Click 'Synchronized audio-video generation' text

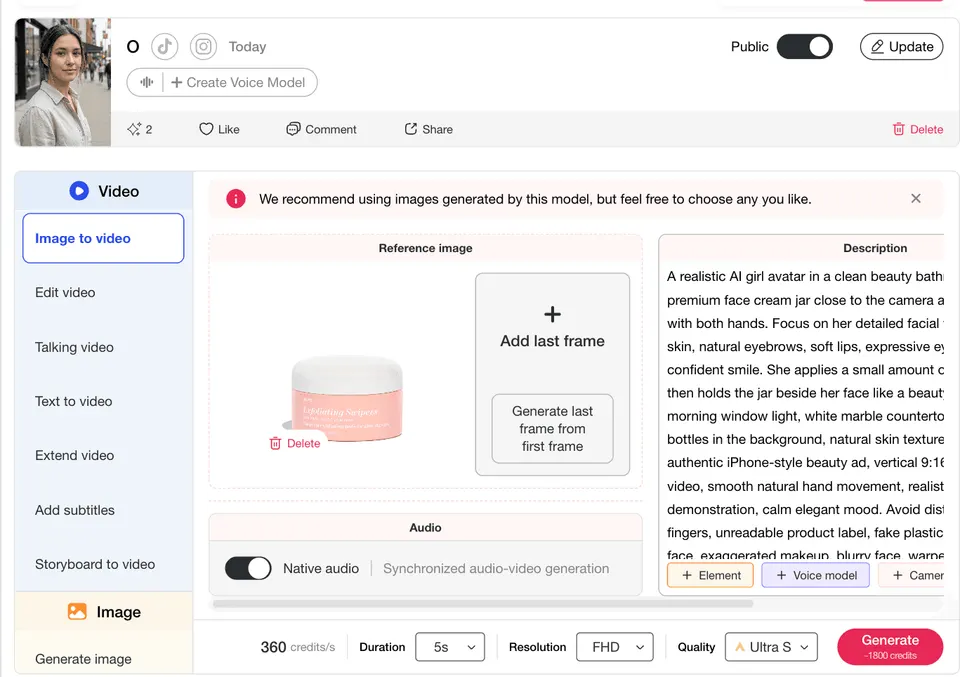click(496, 568)
